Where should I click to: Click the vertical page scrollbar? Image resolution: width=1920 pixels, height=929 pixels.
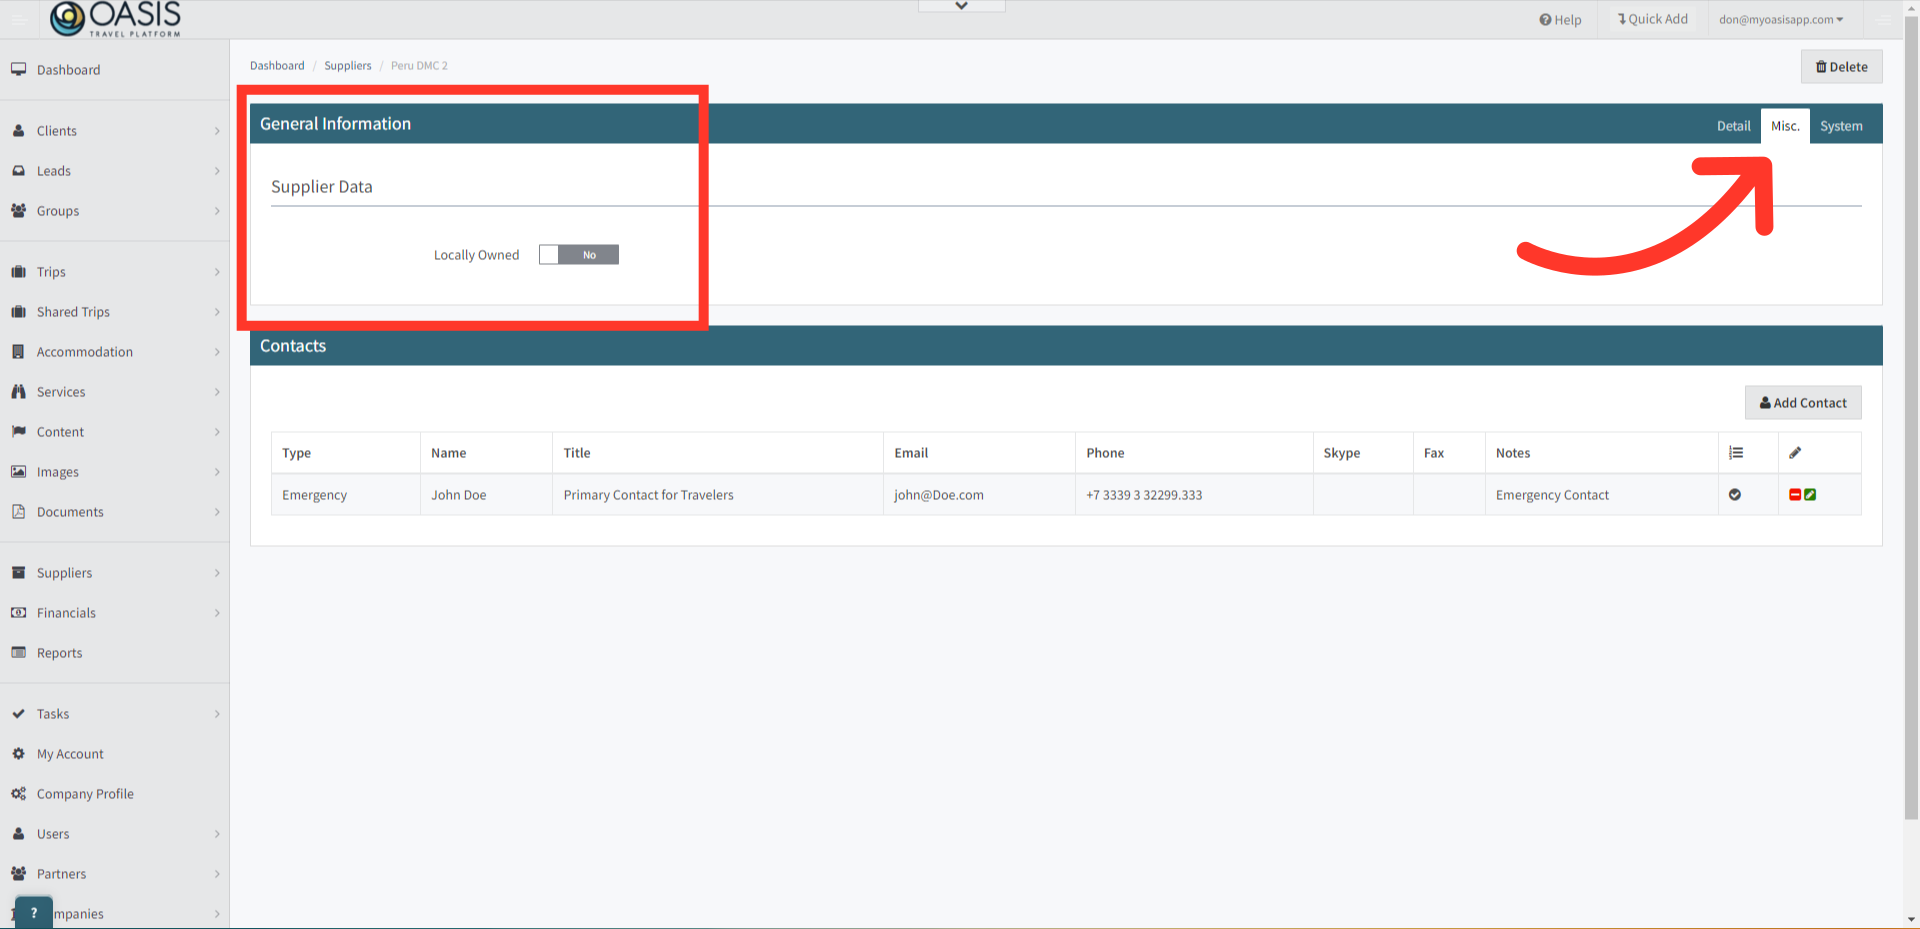coord(1911,420)
